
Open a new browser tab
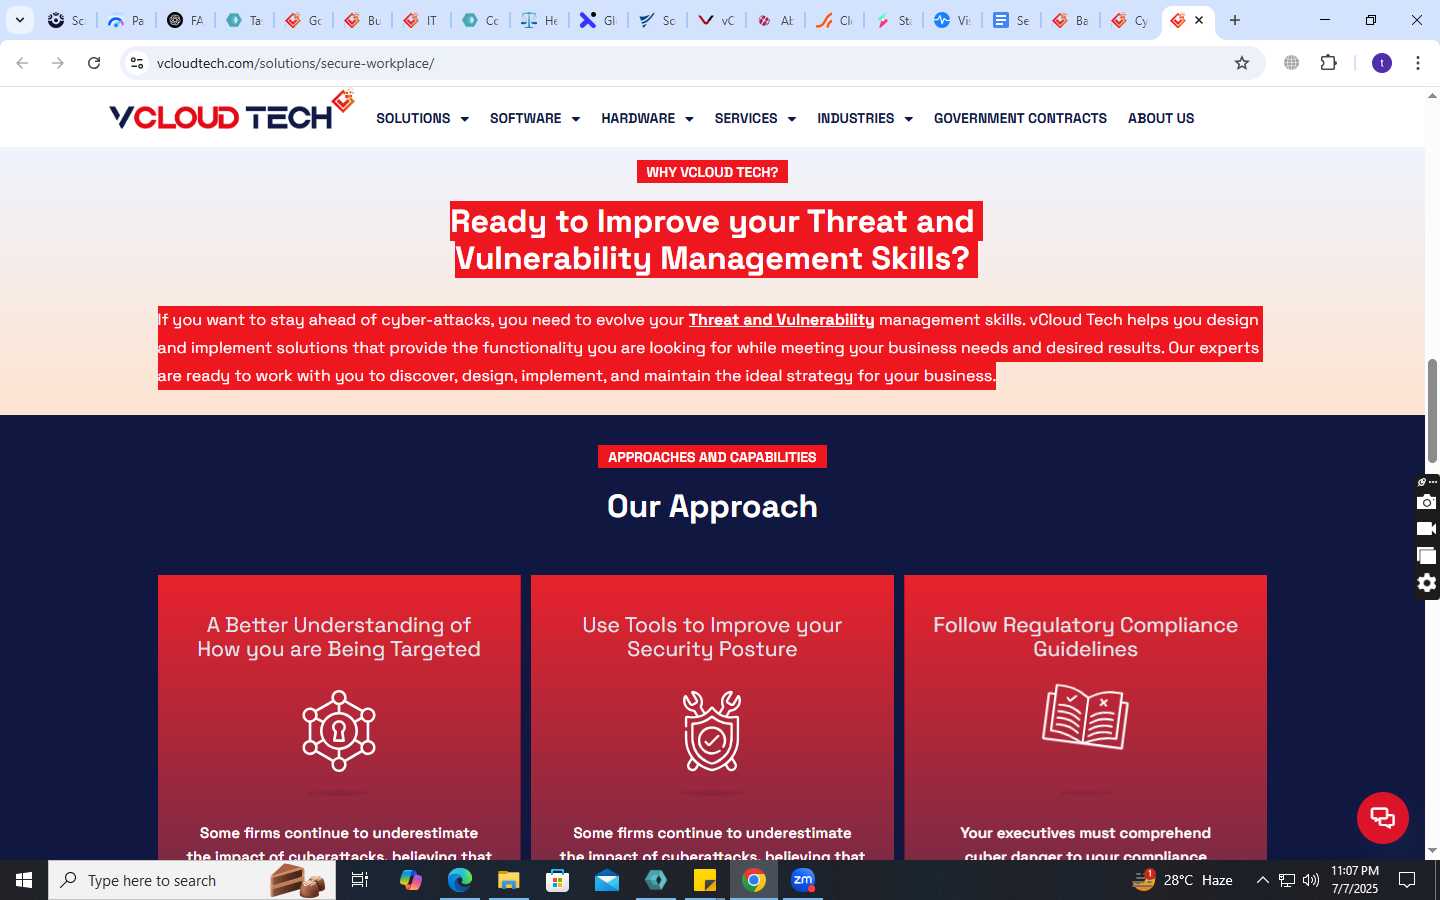tap(1235, 20)
